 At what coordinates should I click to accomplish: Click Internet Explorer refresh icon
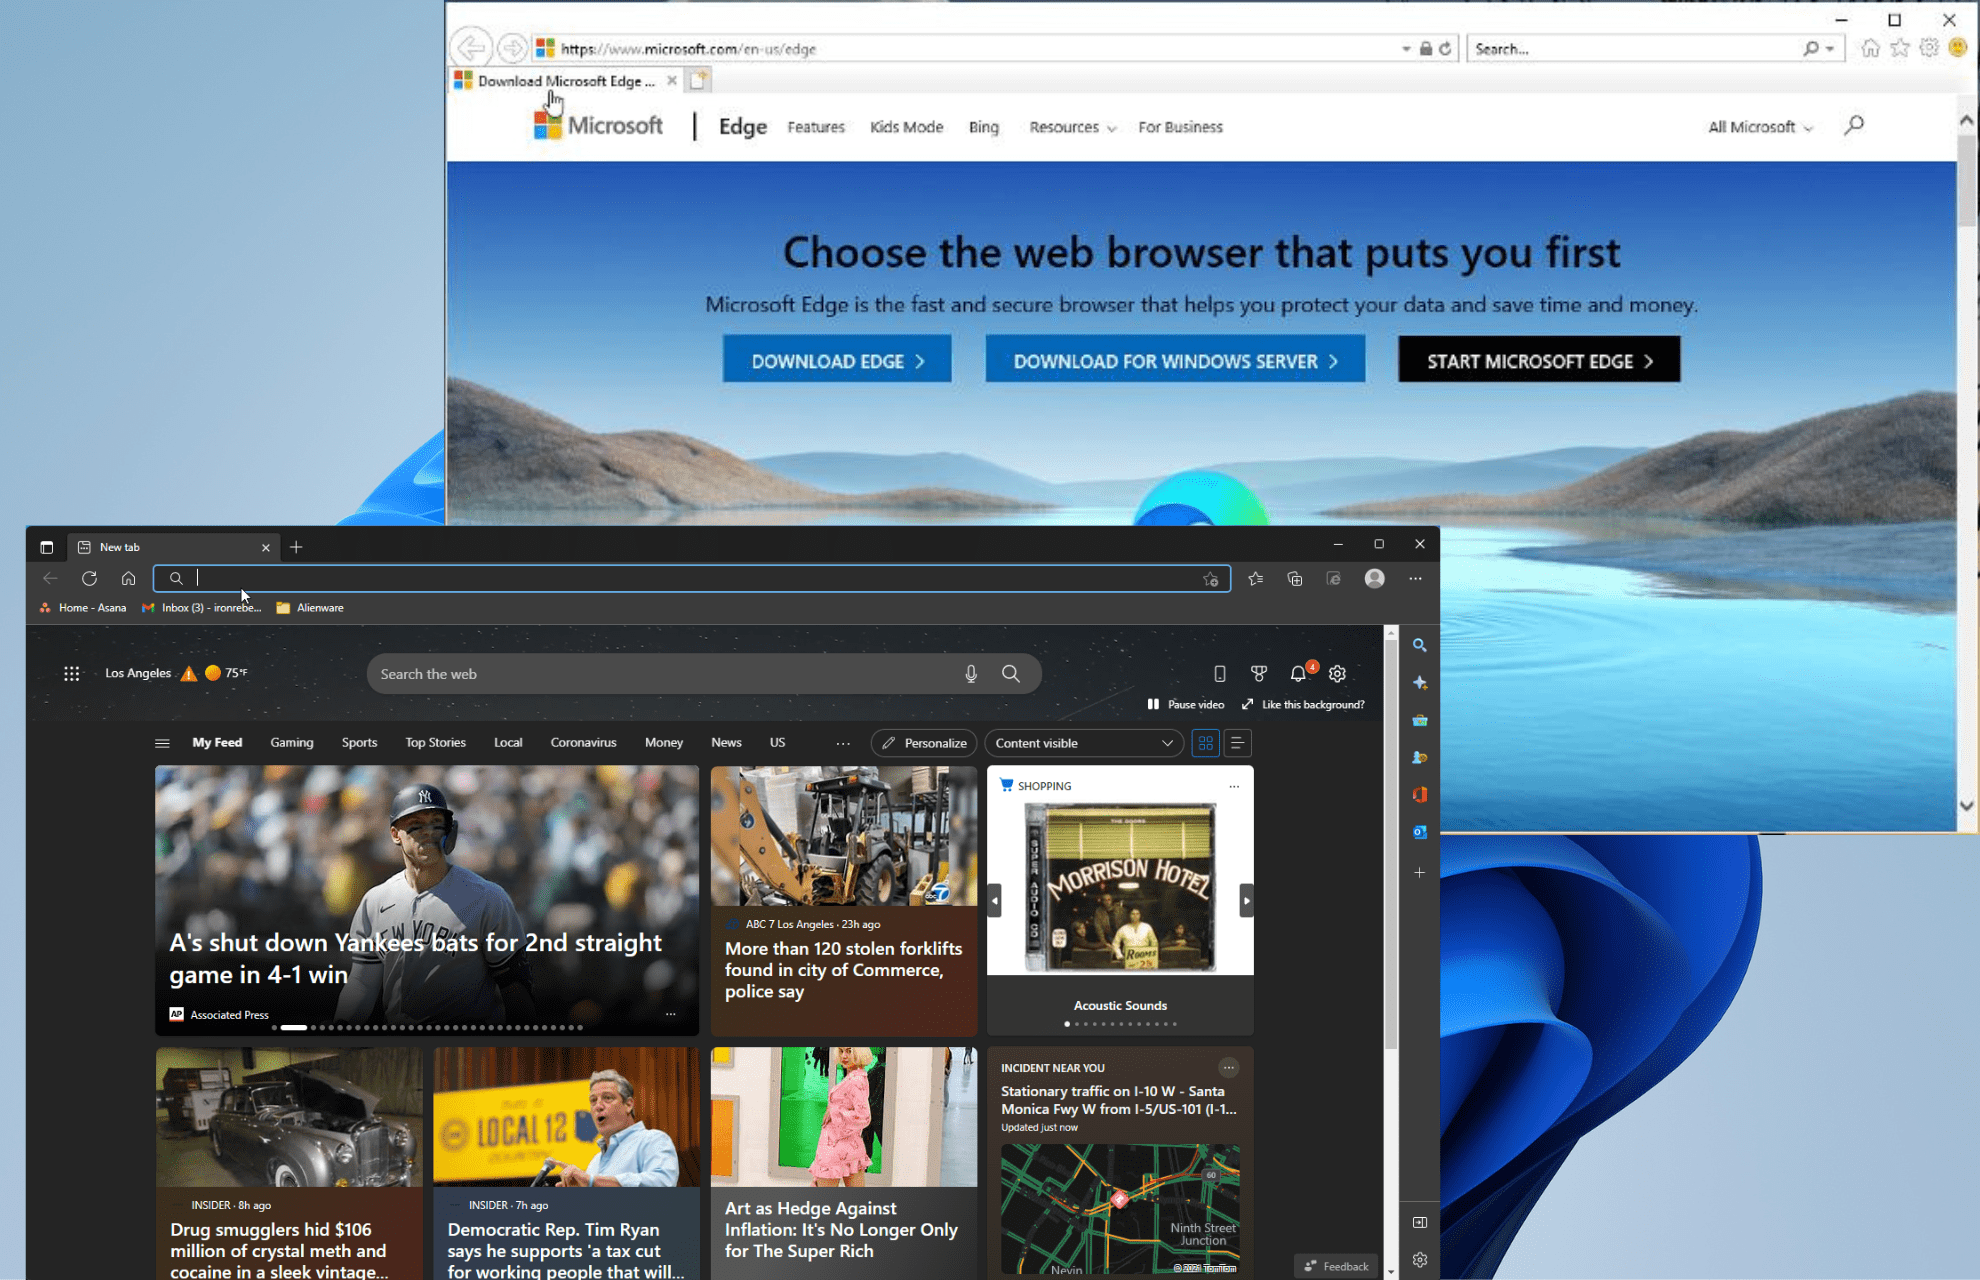(1445, 48)
